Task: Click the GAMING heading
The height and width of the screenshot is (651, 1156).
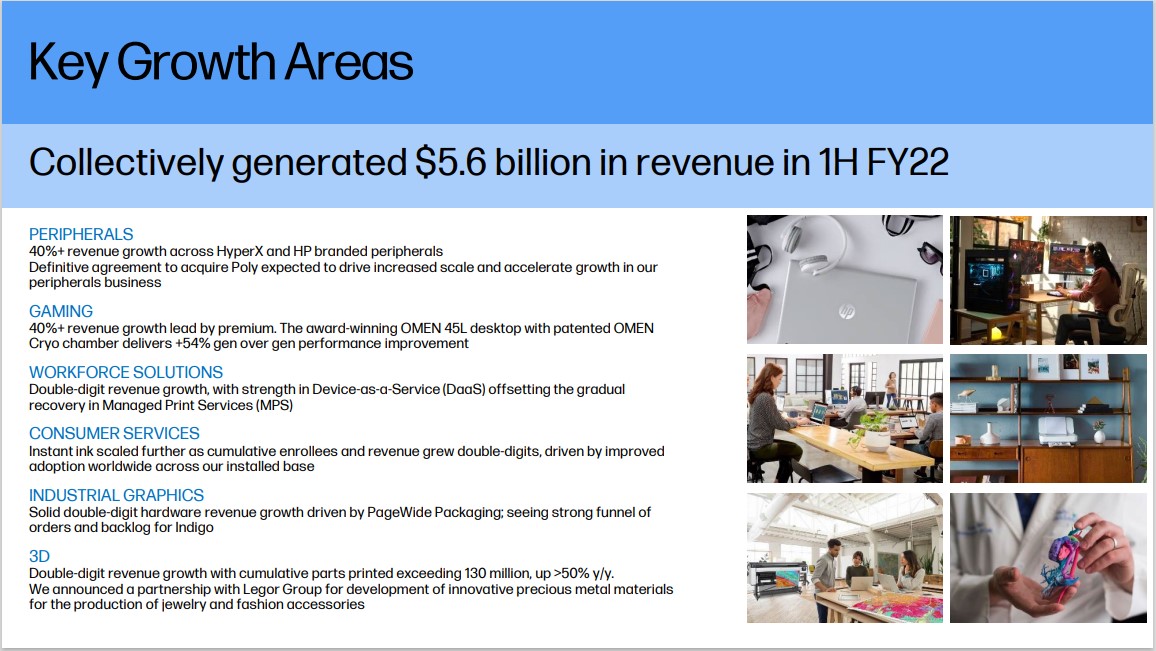Action: [x=61, y=311]
